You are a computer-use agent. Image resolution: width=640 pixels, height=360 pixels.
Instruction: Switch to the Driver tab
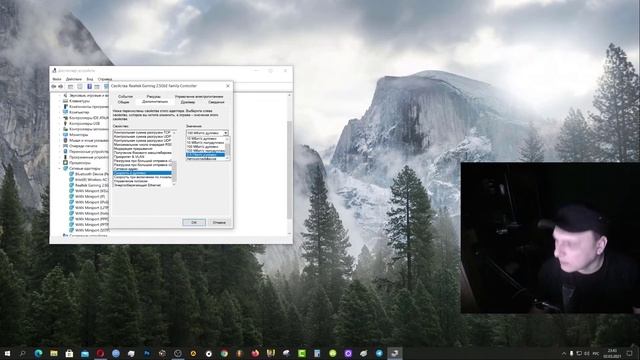coord(188,102)
